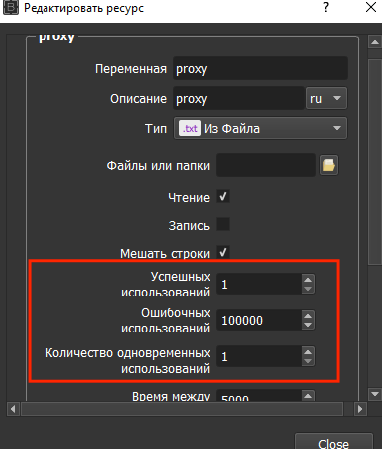Click the vertical scrollbar thumb
Screen dimensions: 382x449
(x=375, y=162)
